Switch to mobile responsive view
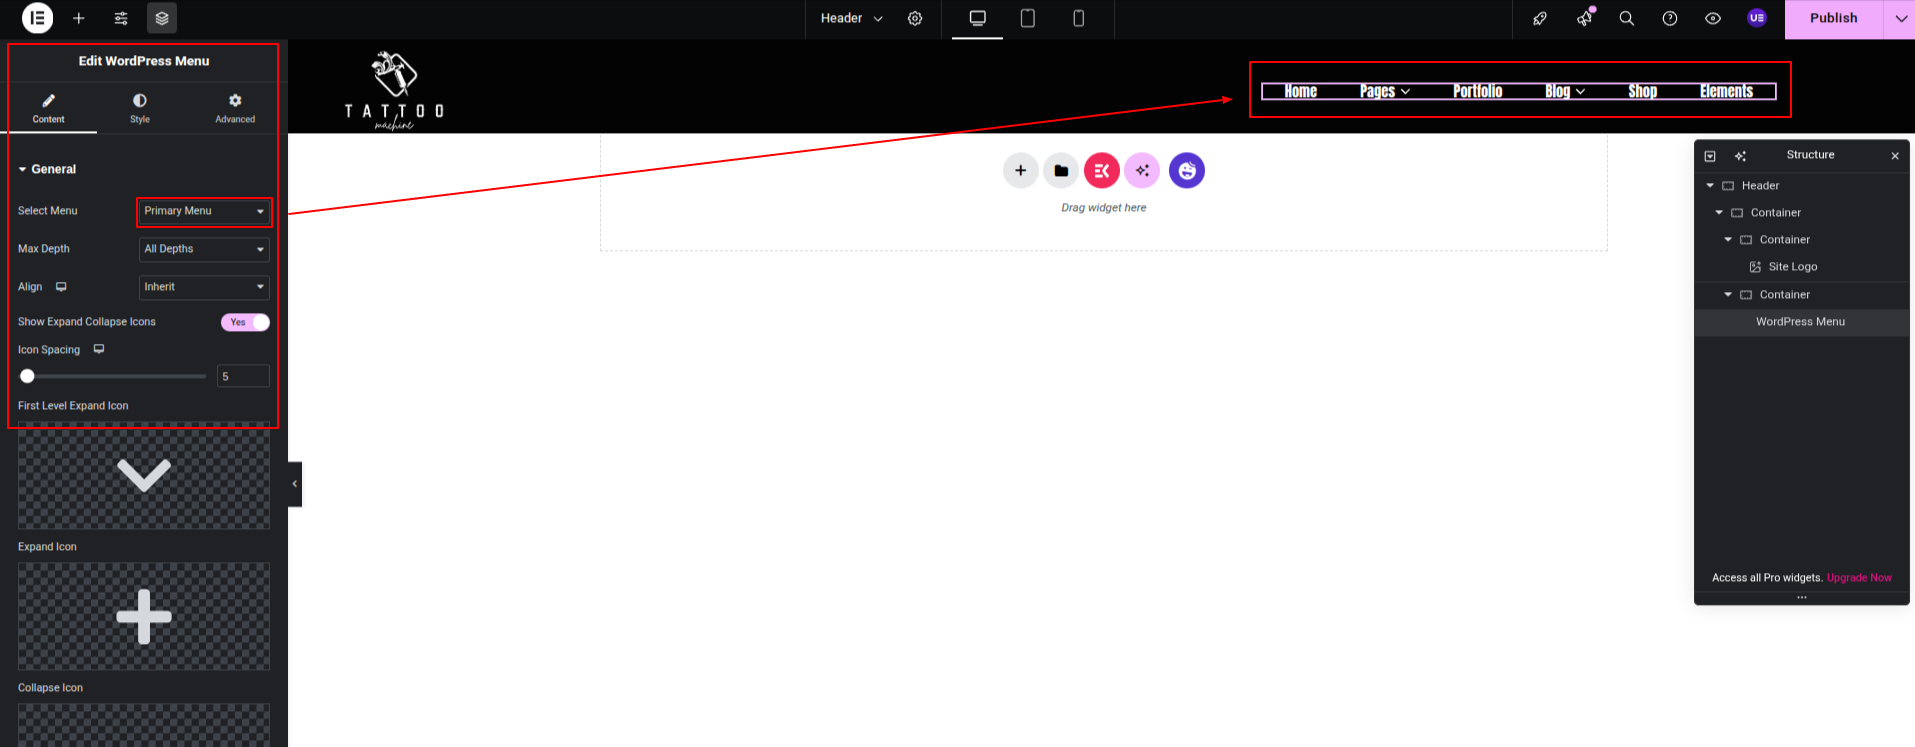 1078,18
